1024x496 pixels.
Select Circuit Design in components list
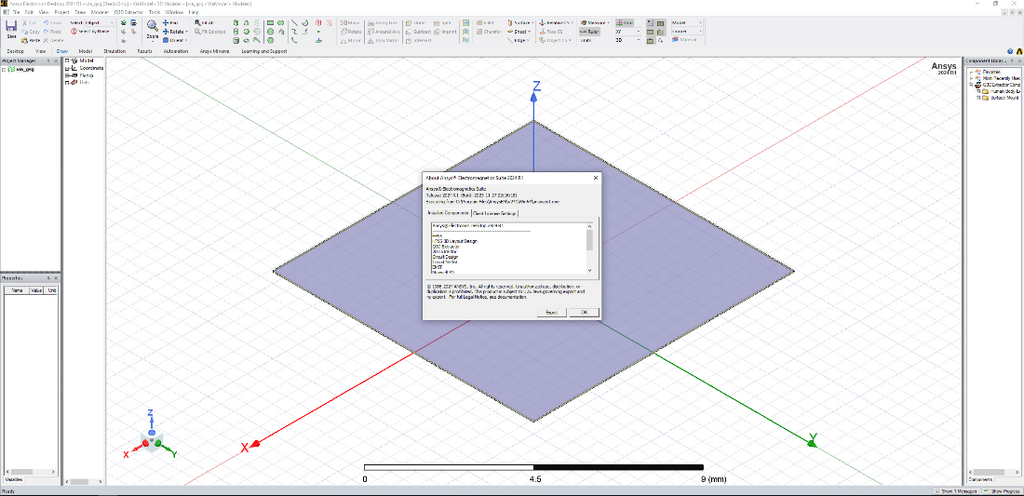[x=445, y=257]
